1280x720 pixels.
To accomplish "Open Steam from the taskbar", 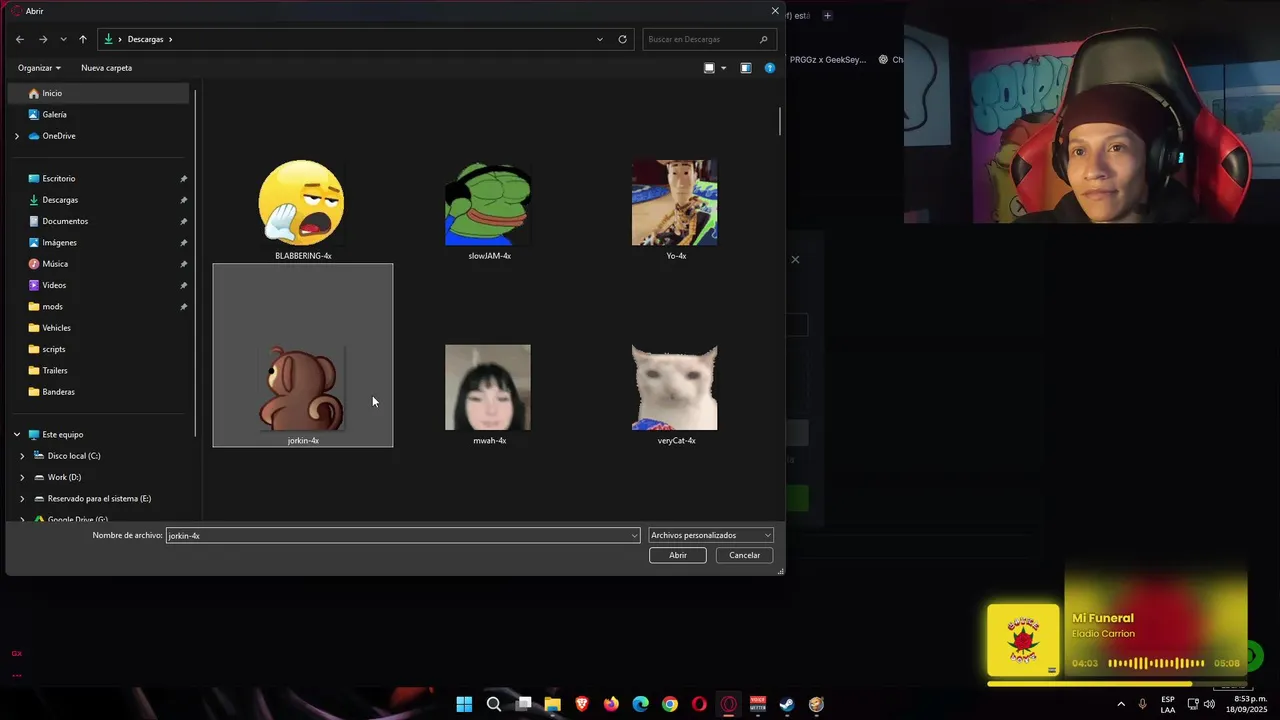I will tap(787, 704).
